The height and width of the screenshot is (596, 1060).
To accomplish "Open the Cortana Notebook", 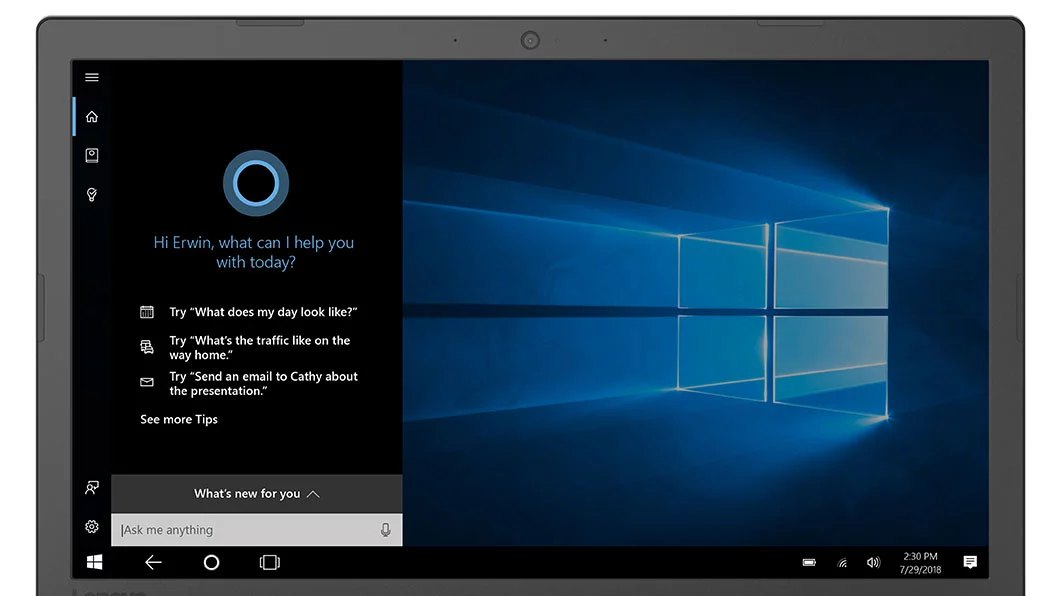I will point(92,155).
